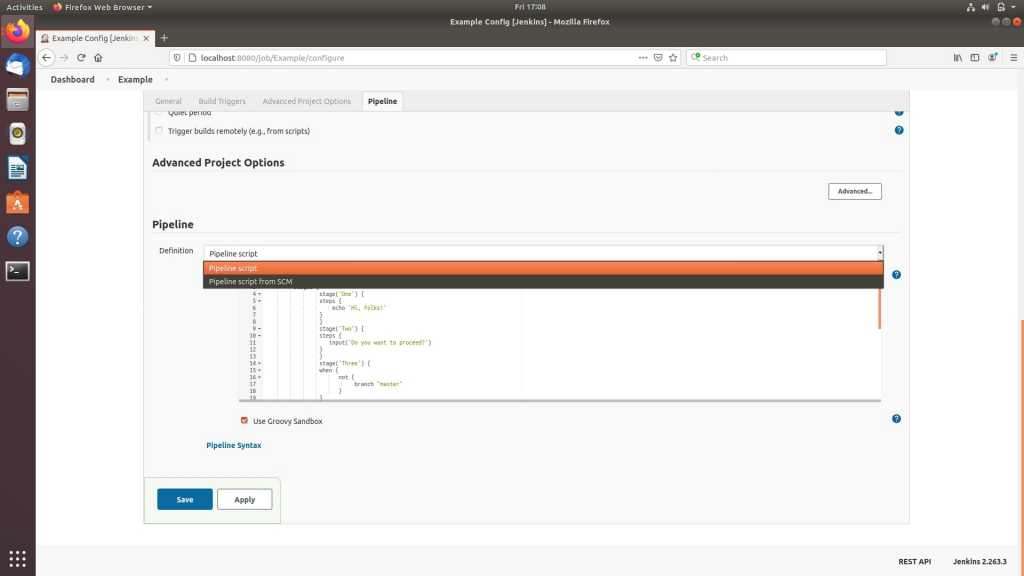This screenshot has width=1024, height=576.
Task: Click help icon next to Groovy Sandbox
Action: (896, 419)
